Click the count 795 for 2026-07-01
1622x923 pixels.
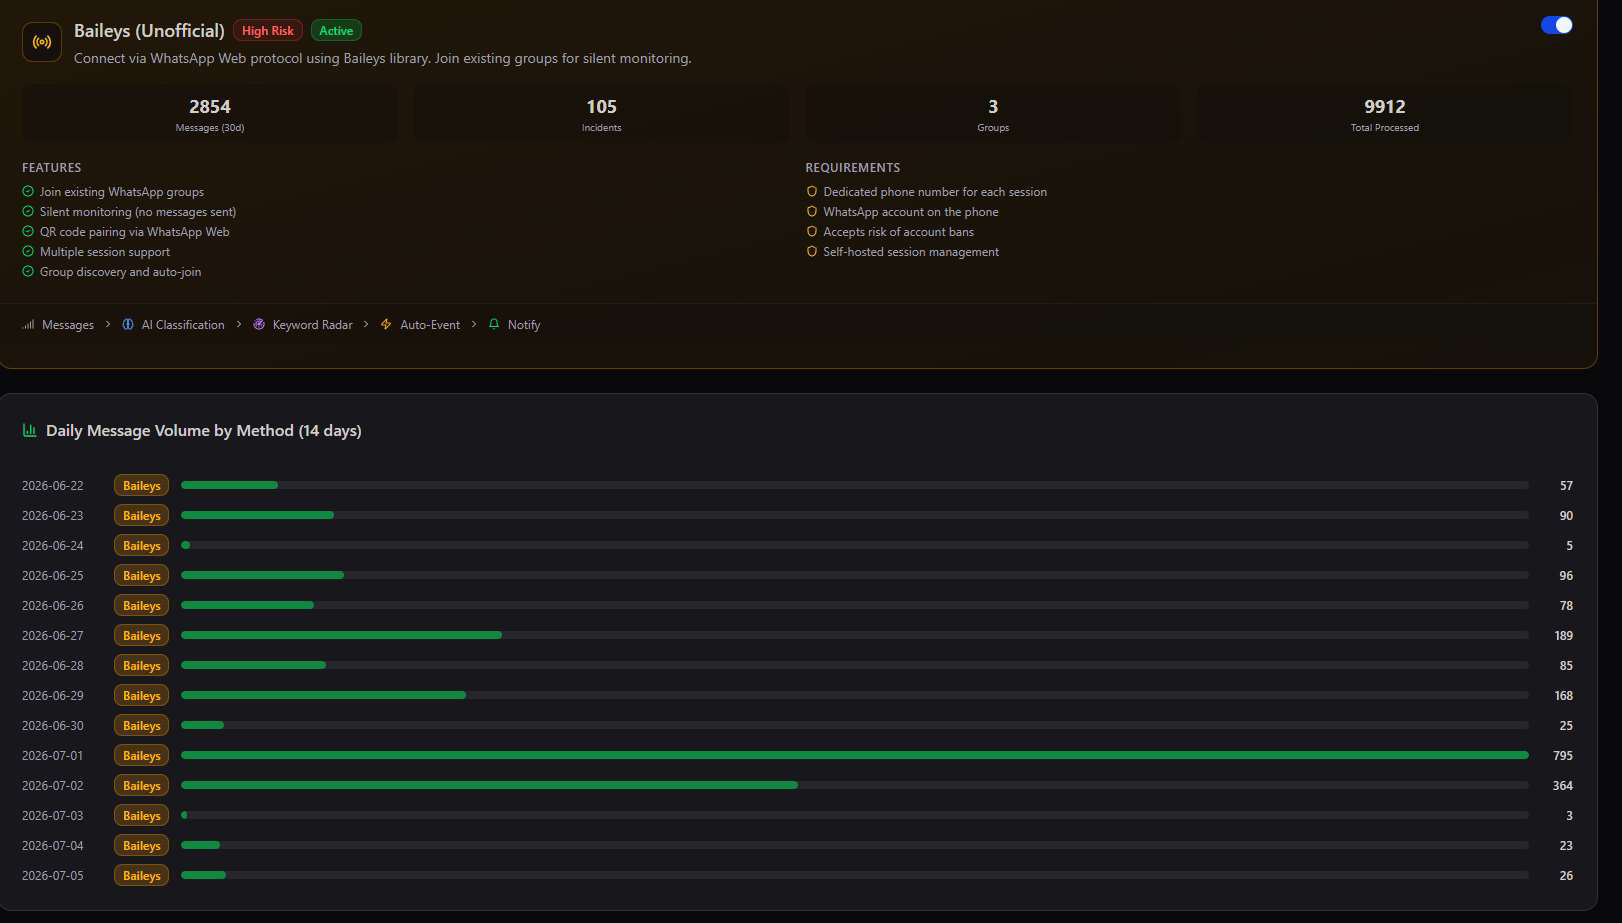click(1563, 756)
